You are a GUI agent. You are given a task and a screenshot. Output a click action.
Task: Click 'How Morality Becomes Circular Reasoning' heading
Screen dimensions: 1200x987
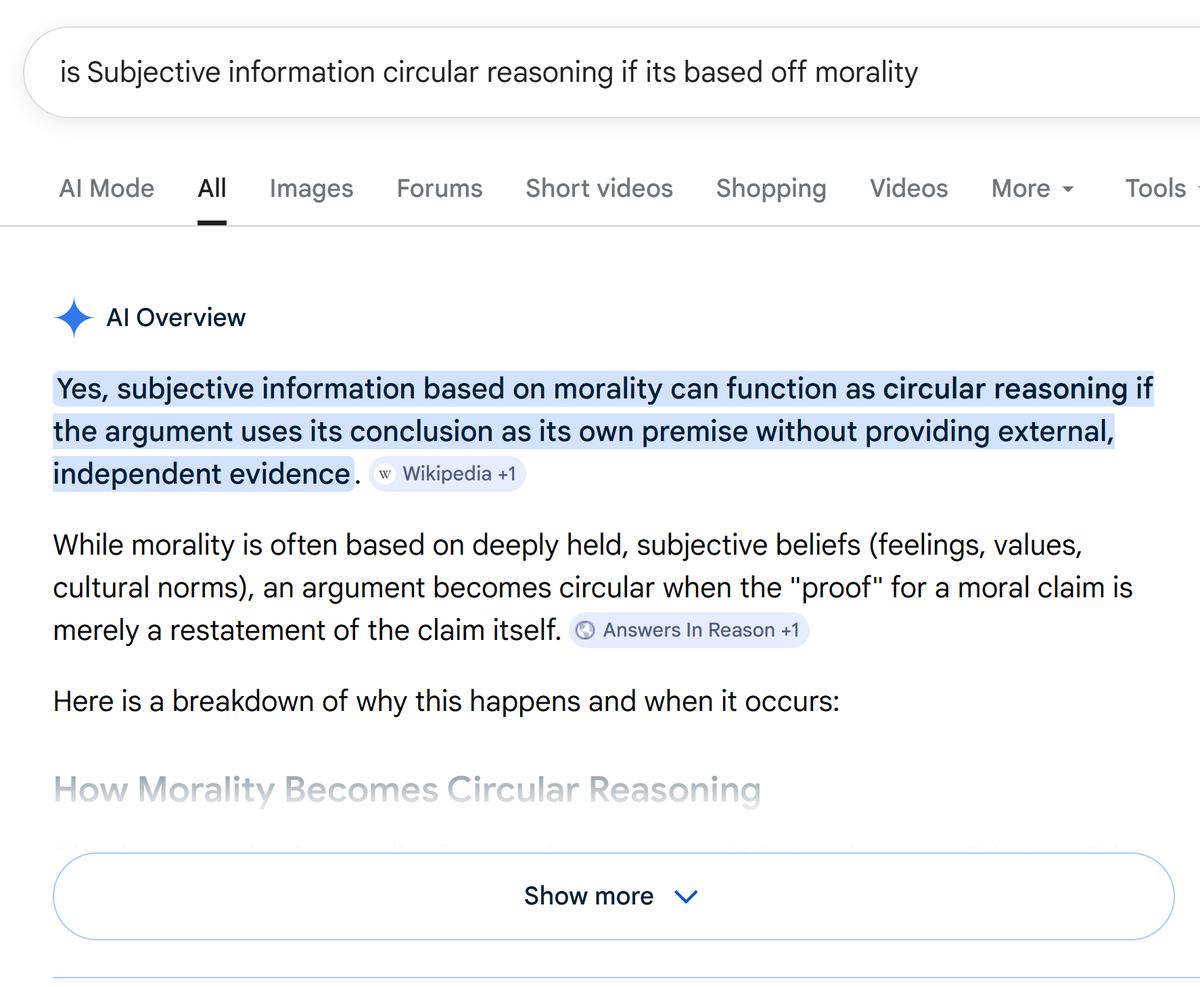click(x=407, y=790)
